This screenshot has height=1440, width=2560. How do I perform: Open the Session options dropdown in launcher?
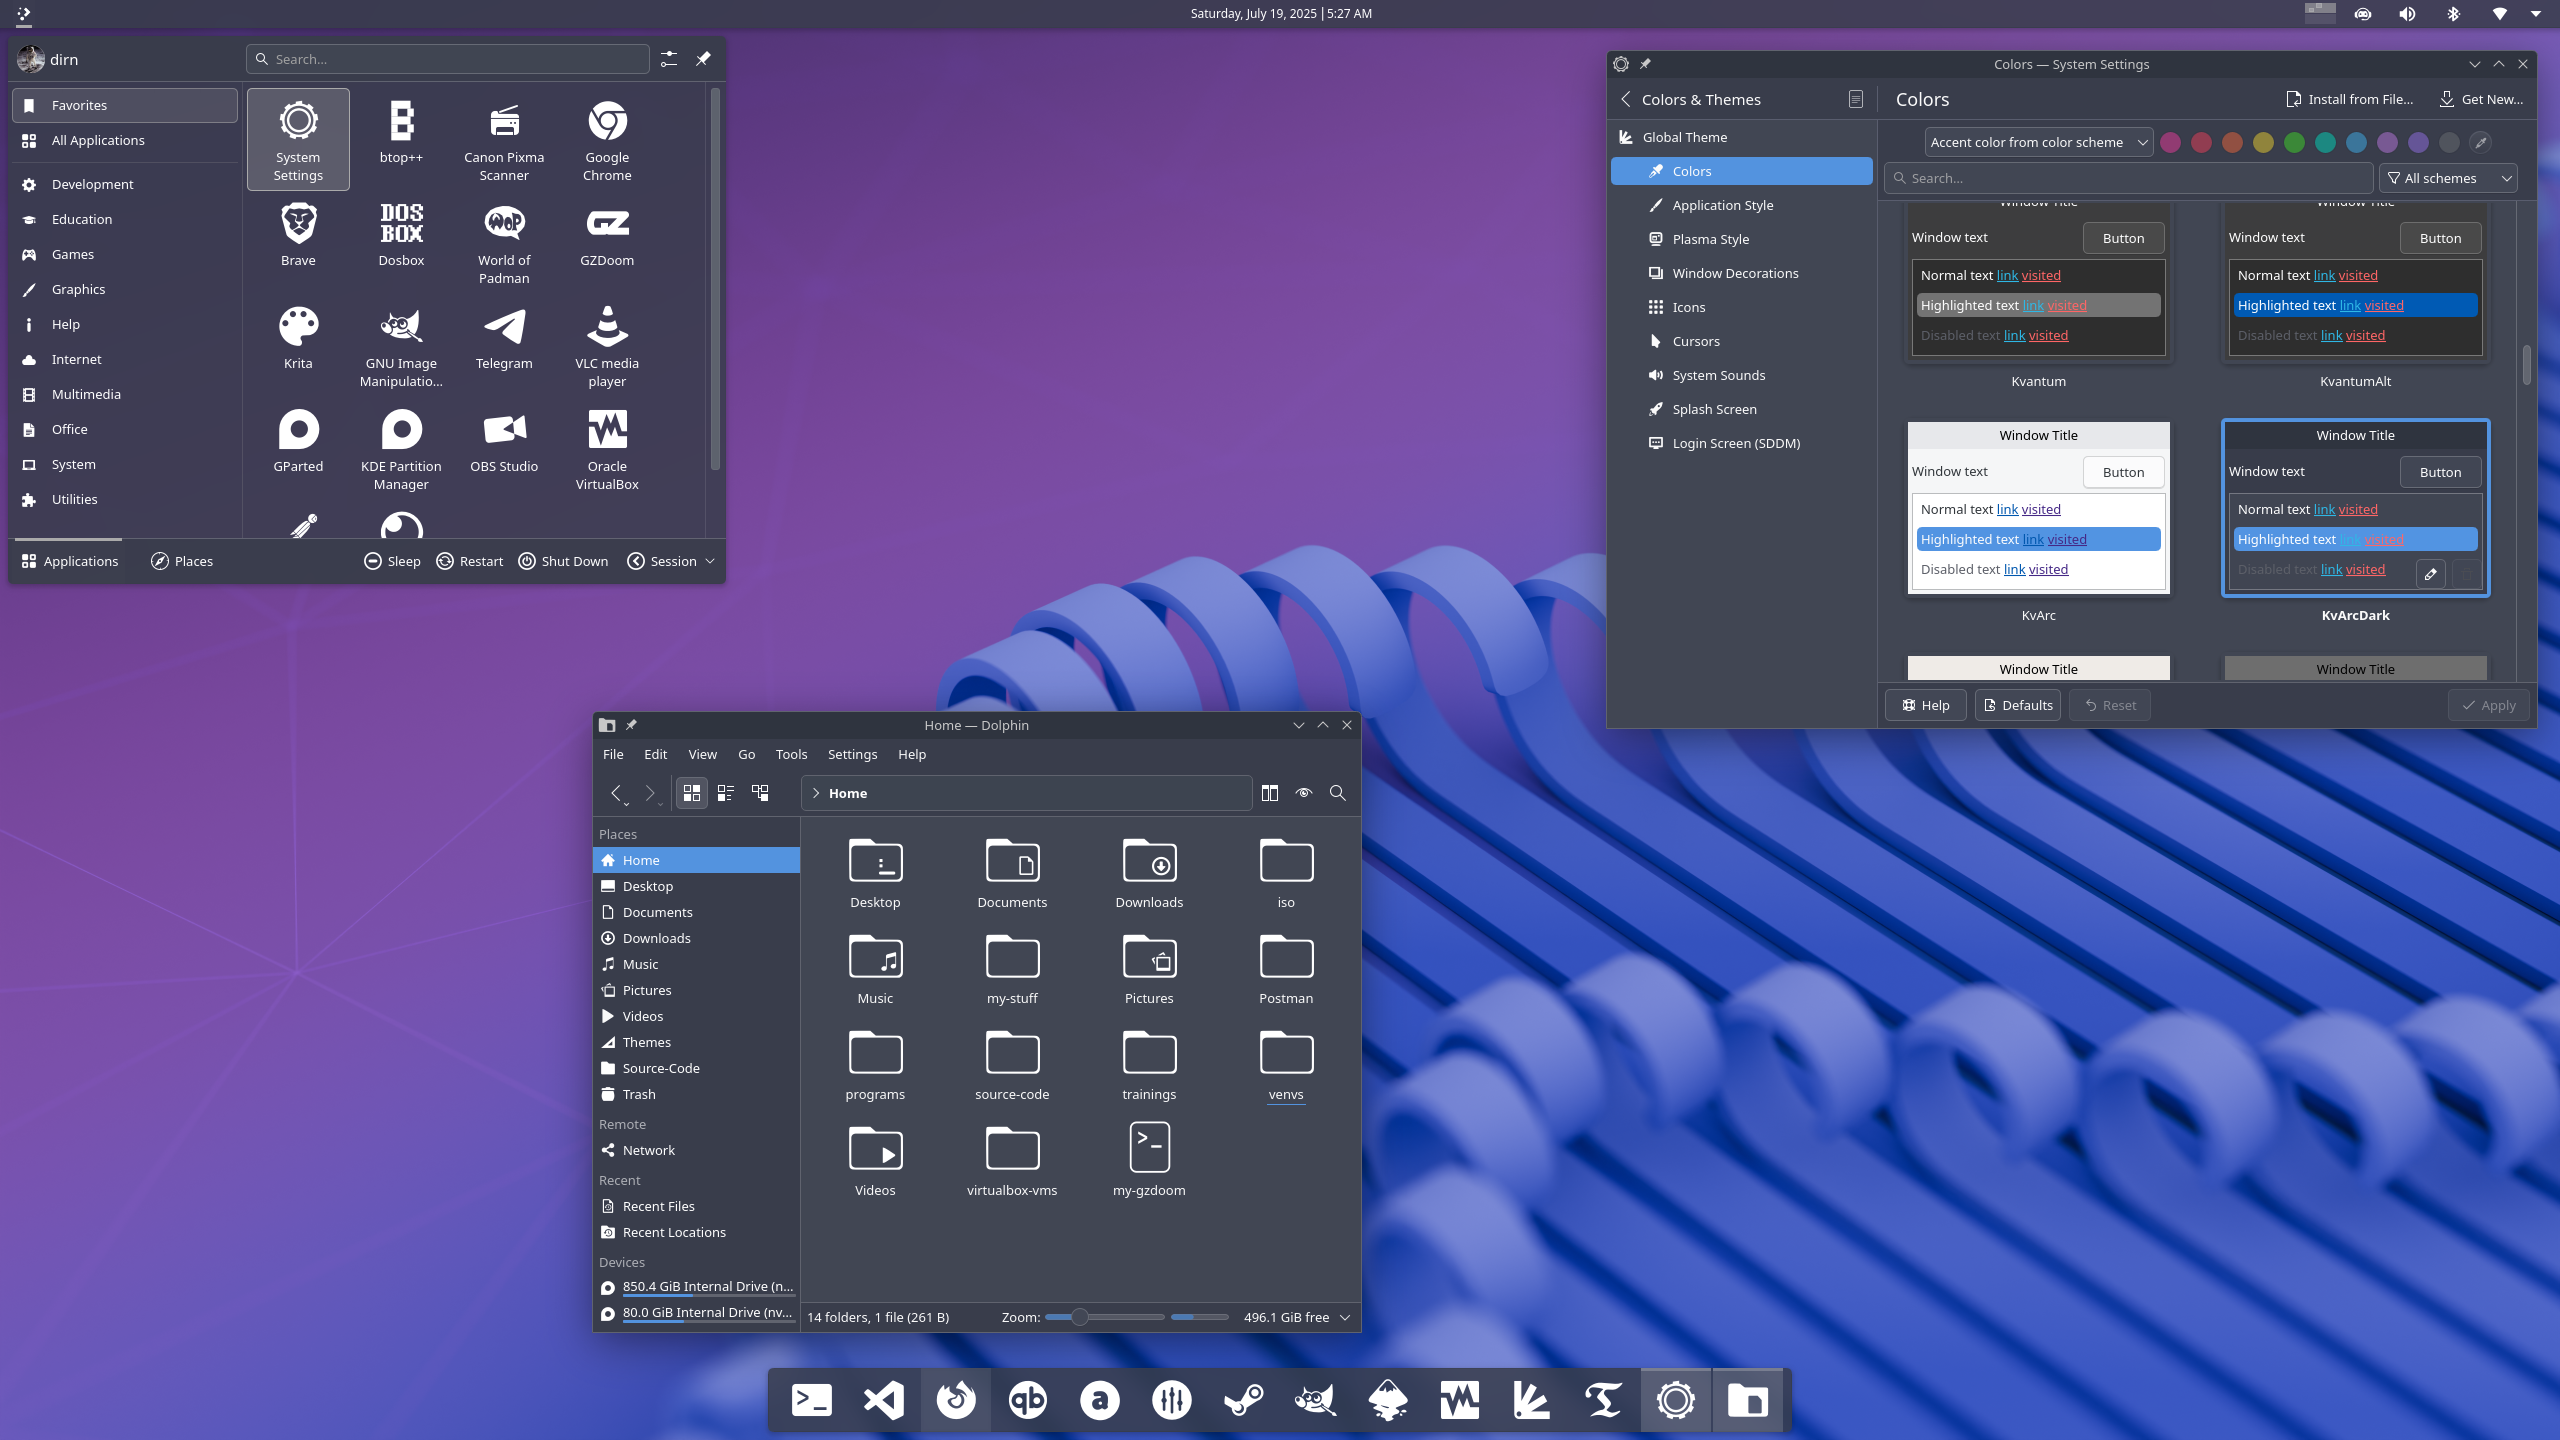point(710,561)
